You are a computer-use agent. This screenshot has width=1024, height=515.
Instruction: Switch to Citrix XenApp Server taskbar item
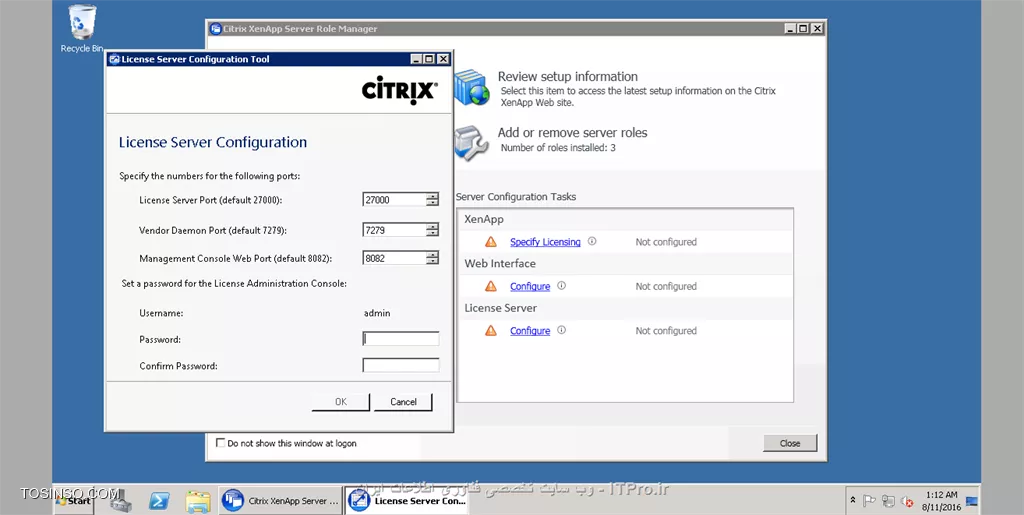(x=281, y=501)
